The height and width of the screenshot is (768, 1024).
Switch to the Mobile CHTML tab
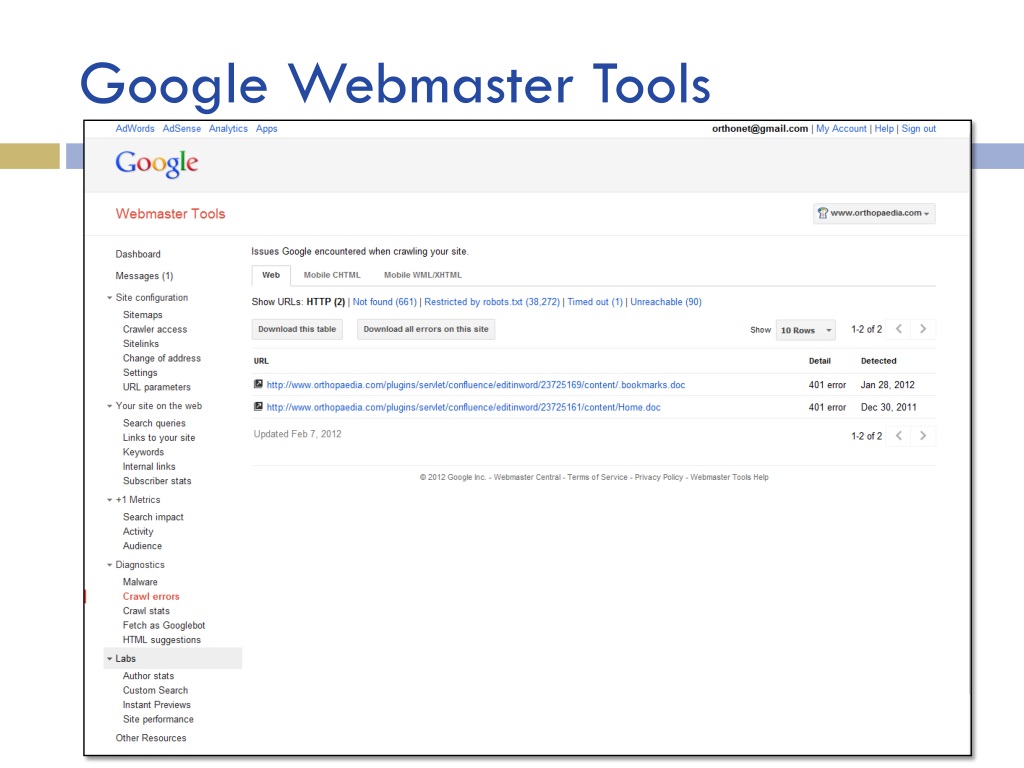pyautogui.click(x=332, y=275)
